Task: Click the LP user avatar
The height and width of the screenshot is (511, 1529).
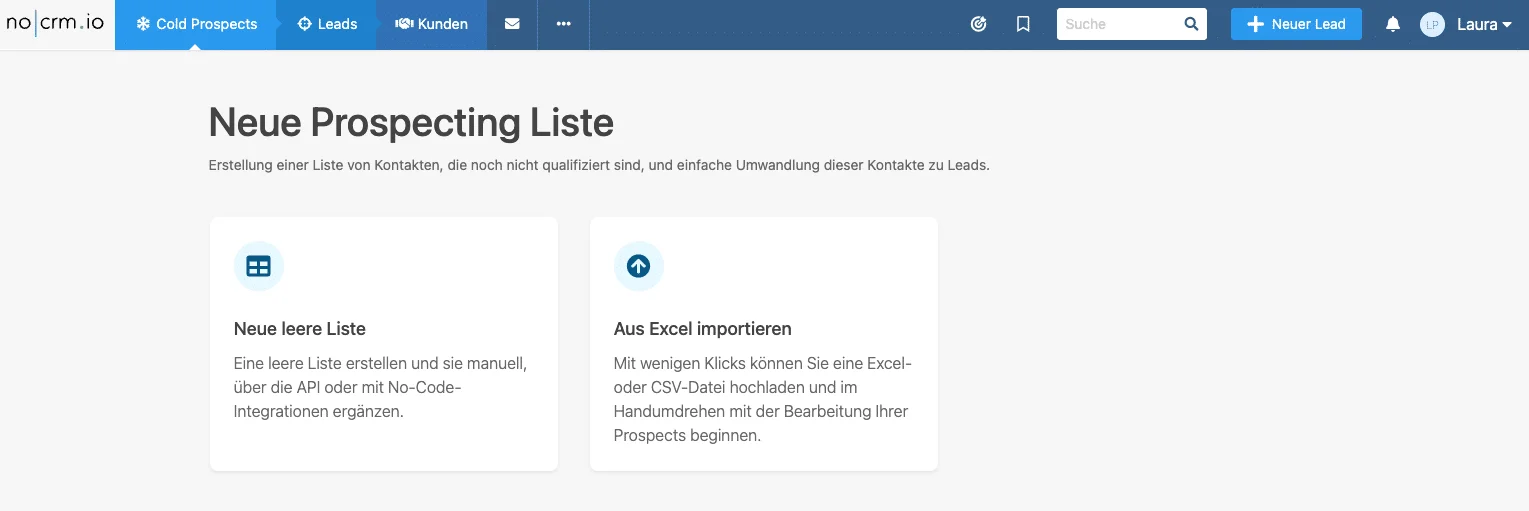Action: (x=1432, y=24)
